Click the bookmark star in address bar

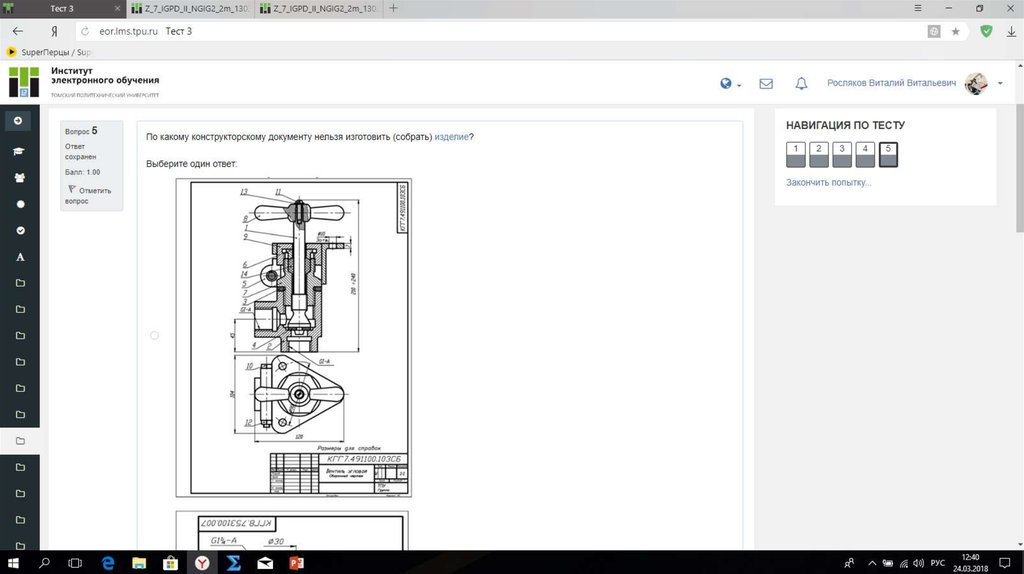[x=955, y=31]
